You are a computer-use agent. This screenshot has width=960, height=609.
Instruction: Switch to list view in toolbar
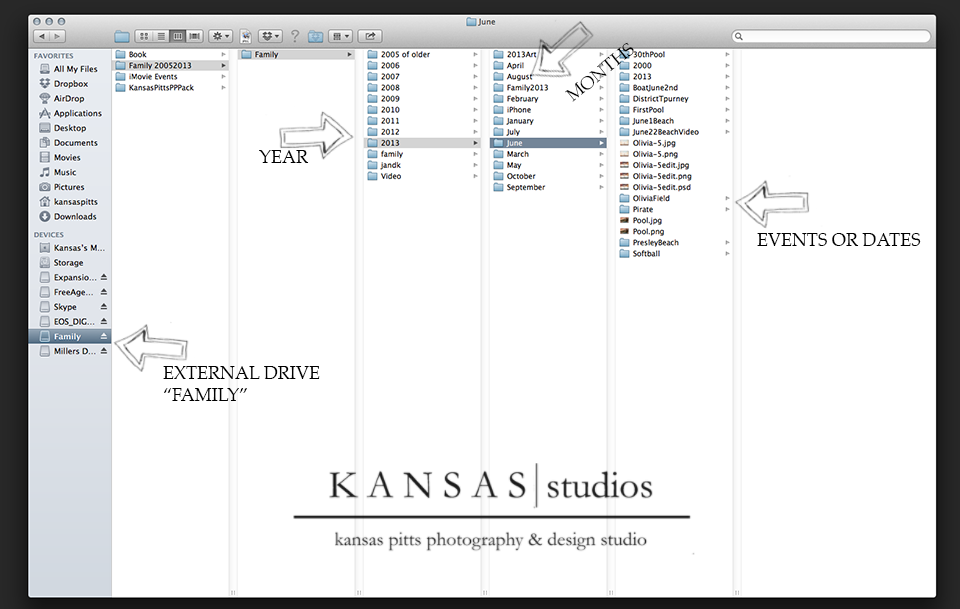(160, 36)
